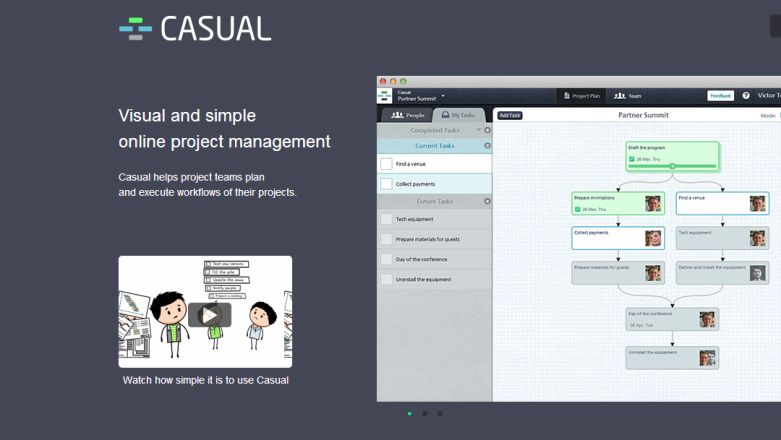Viewport: 781px width, 440px height.
Task: Click the Add Task button
Action: pos(510,115)
